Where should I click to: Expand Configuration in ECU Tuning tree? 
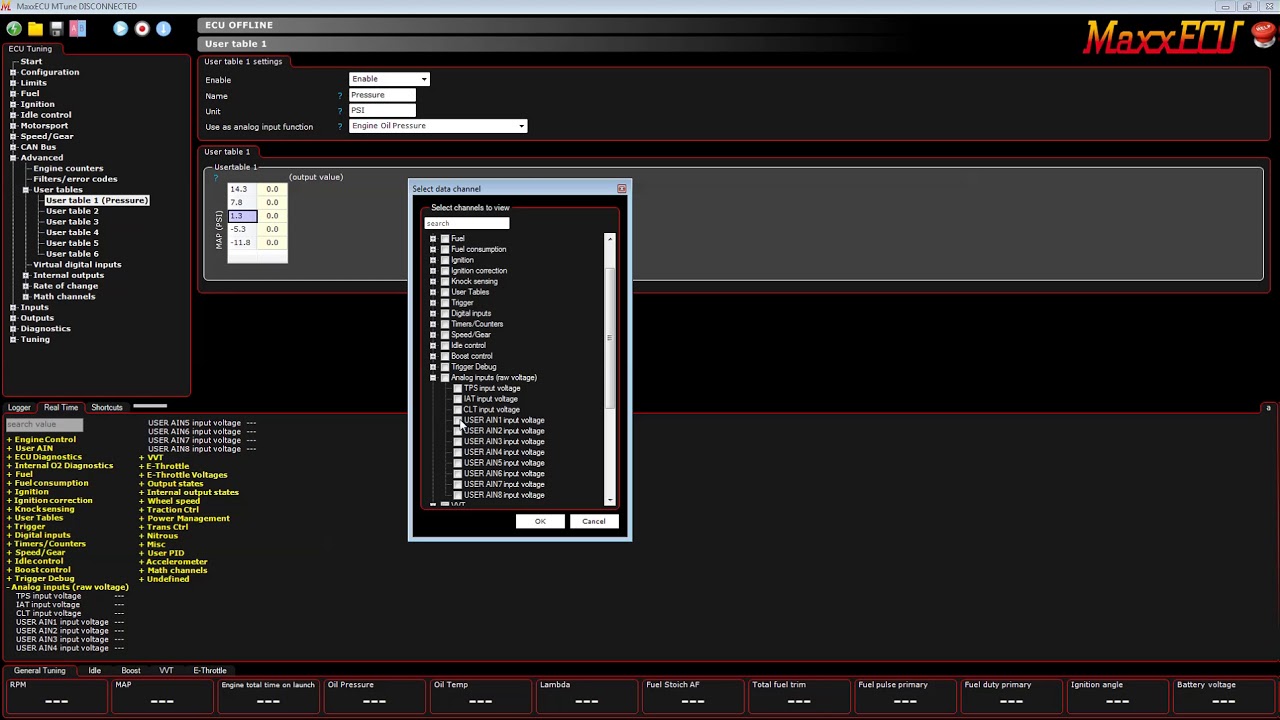point(13,72)
